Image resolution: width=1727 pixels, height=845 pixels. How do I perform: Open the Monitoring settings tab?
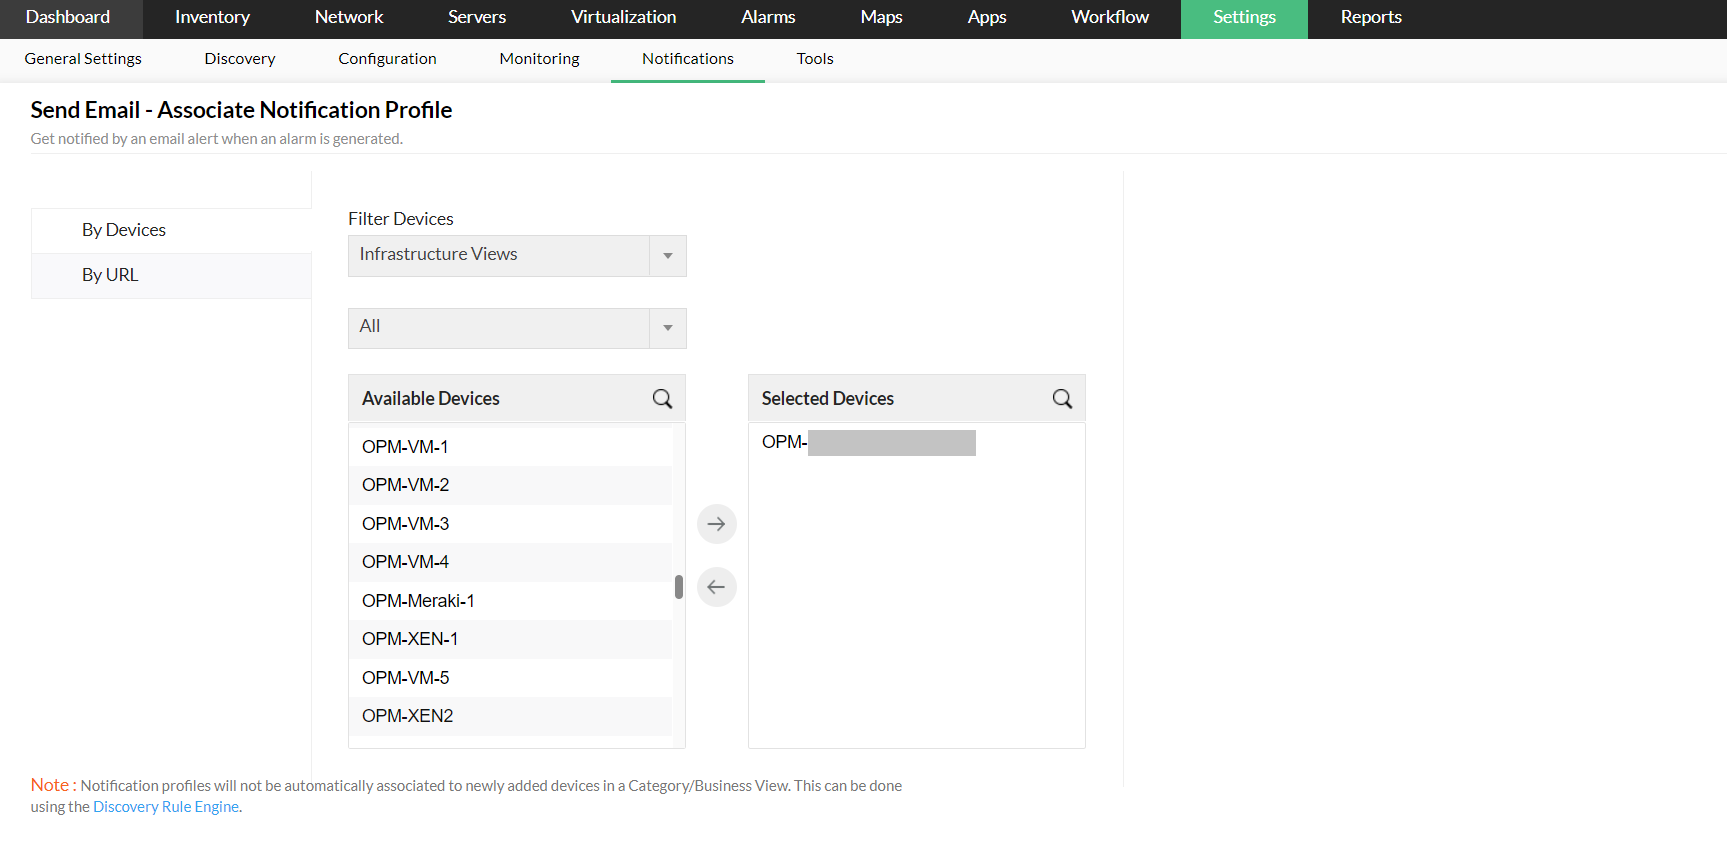tap(539, 59)
